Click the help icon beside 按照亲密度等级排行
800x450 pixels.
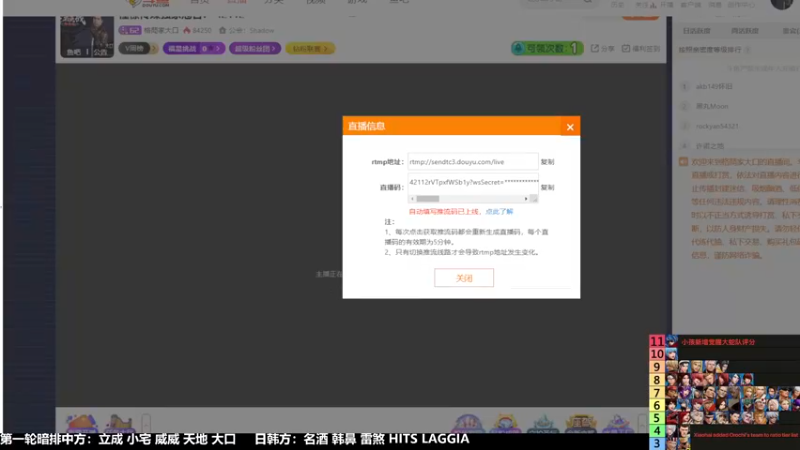coord(747,49)
